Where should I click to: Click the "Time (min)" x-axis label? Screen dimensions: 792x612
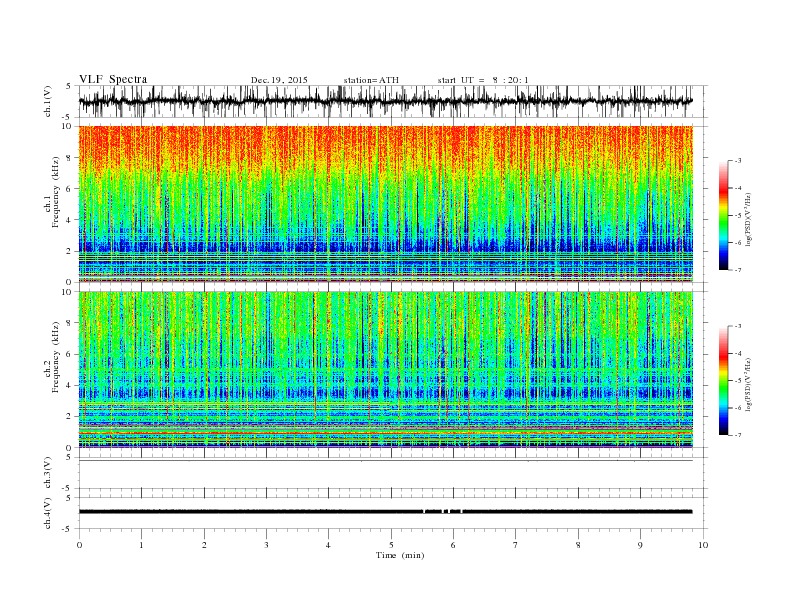(400, 555)
